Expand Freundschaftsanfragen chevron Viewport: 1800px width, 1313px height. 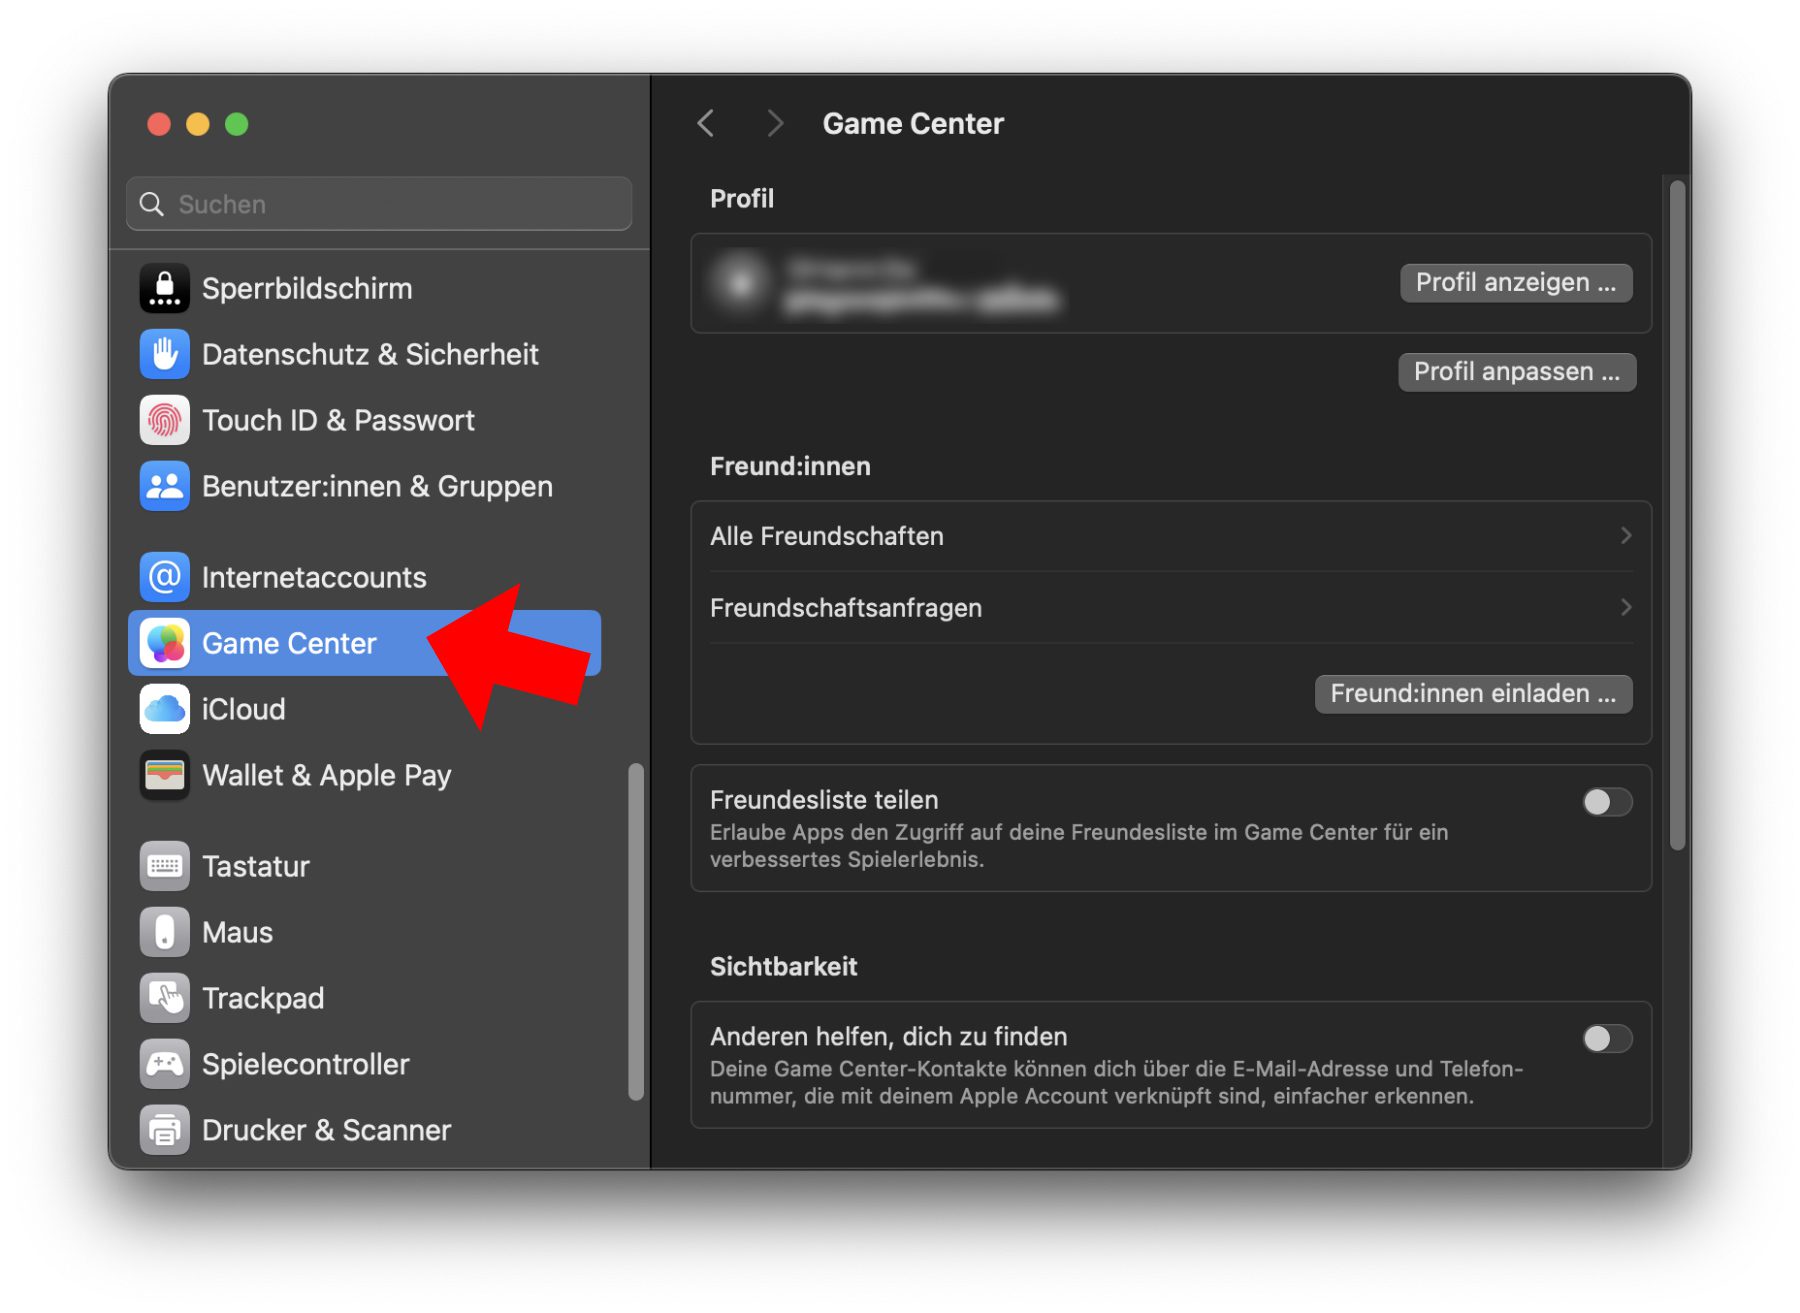(x=1625, y=608)
